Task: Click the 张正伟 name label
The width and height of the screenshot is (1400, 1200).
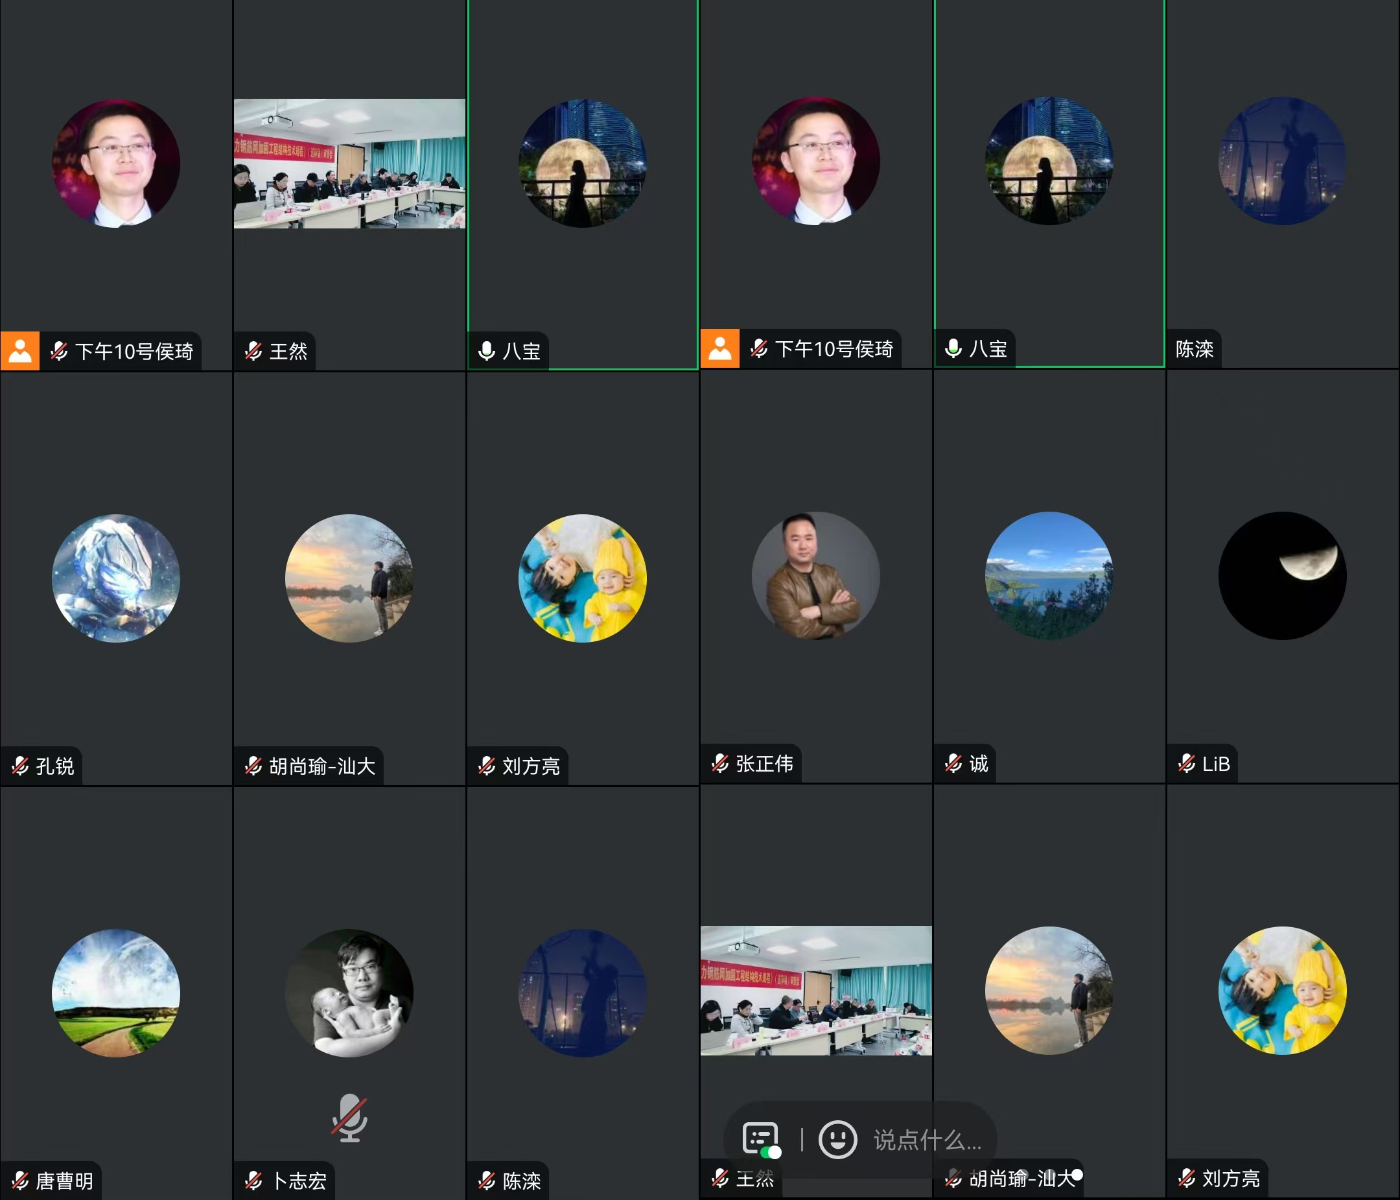Action: click(x=764, y=764)
